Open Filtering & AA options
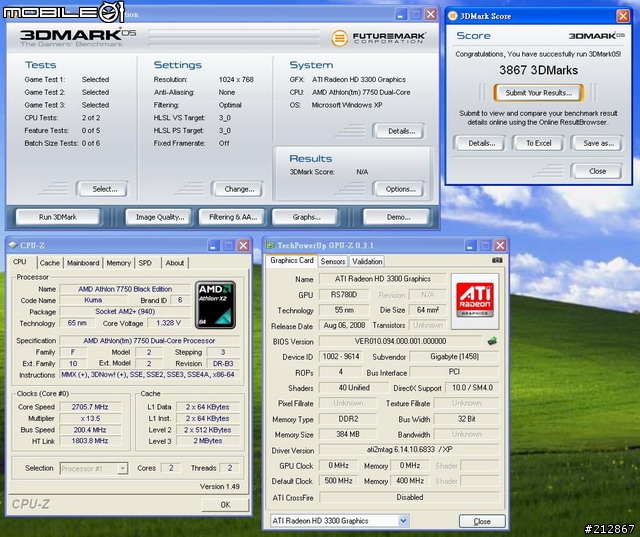Screen dimensions: 640x537 pos(233,217)
